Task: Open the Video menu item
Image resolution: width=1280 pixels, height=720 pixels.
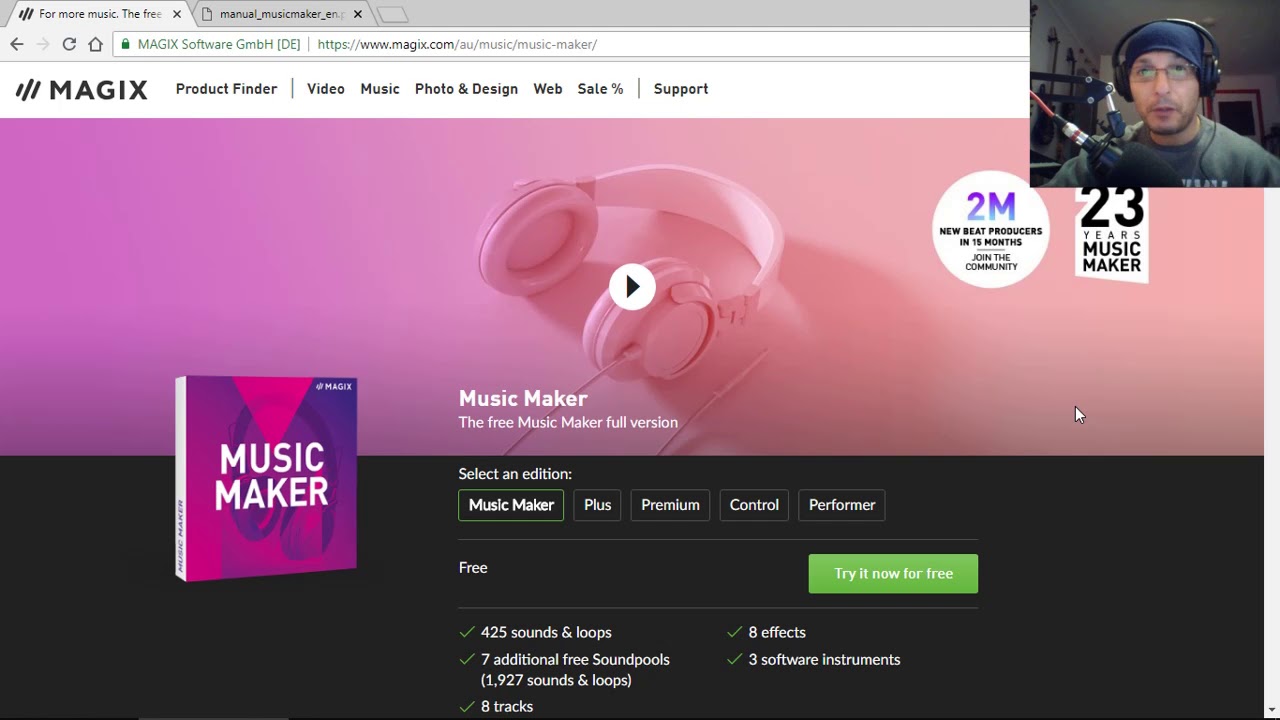Action: tap(326, 89)
